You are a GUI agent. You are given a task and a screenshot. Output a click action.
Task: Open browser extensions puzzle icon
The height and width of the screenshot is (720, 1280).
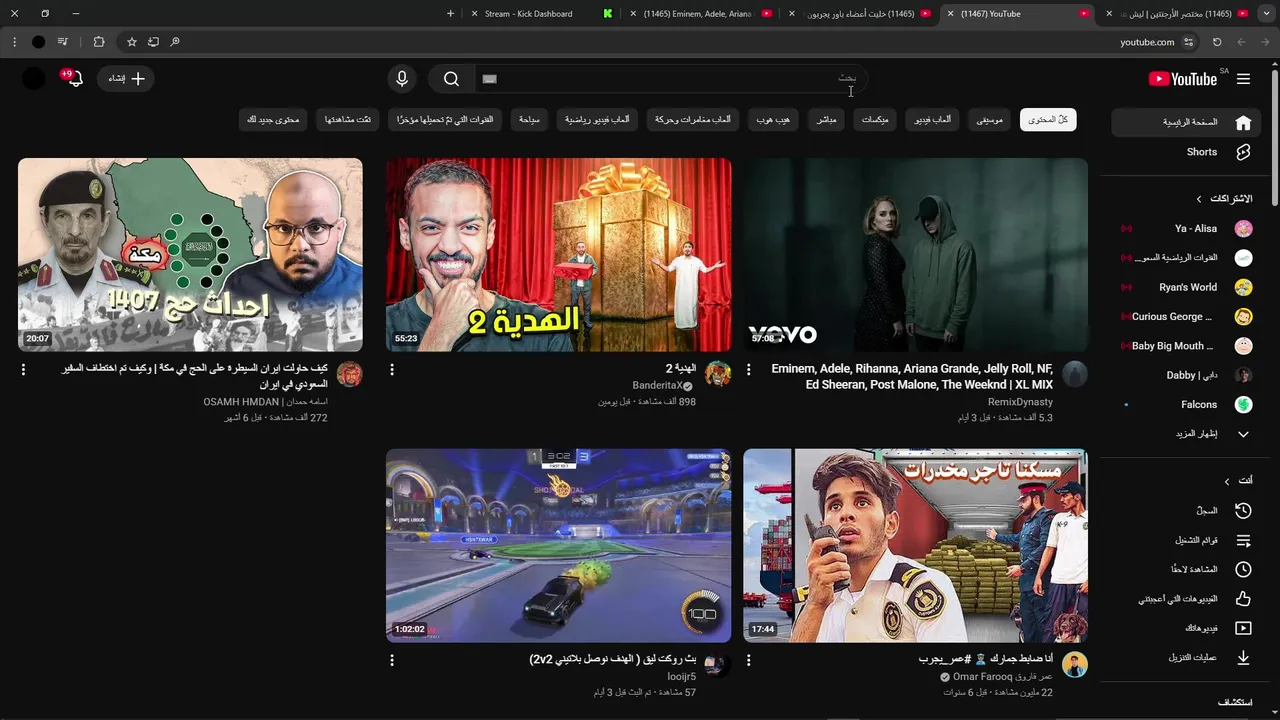coord(98,42)
